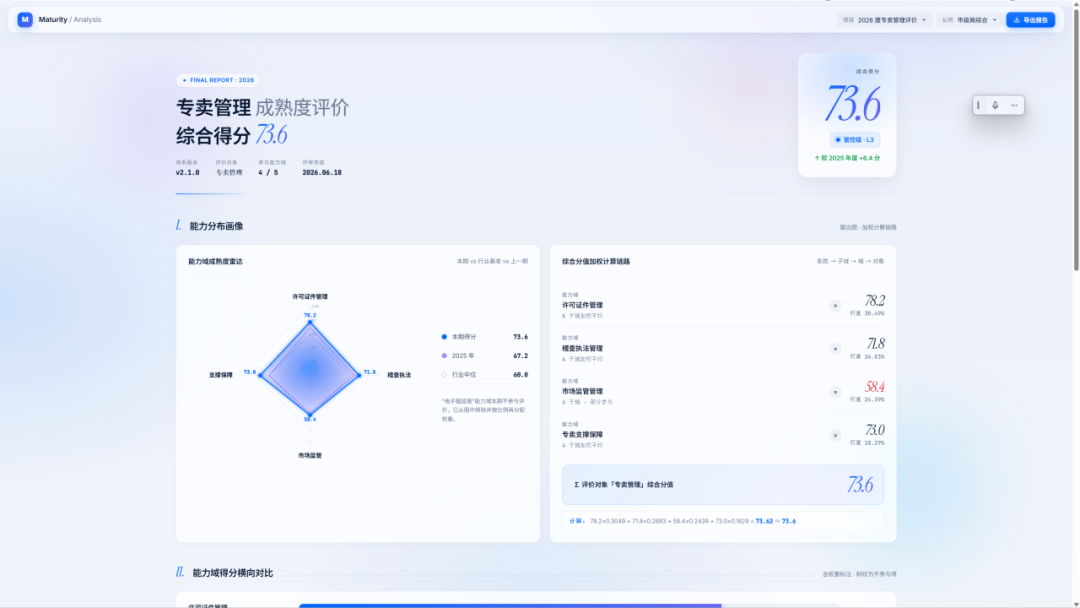The width and height of the screenshot is (1080, 608).
Task: Click the 导出报告 export button
Action: 1030,20
